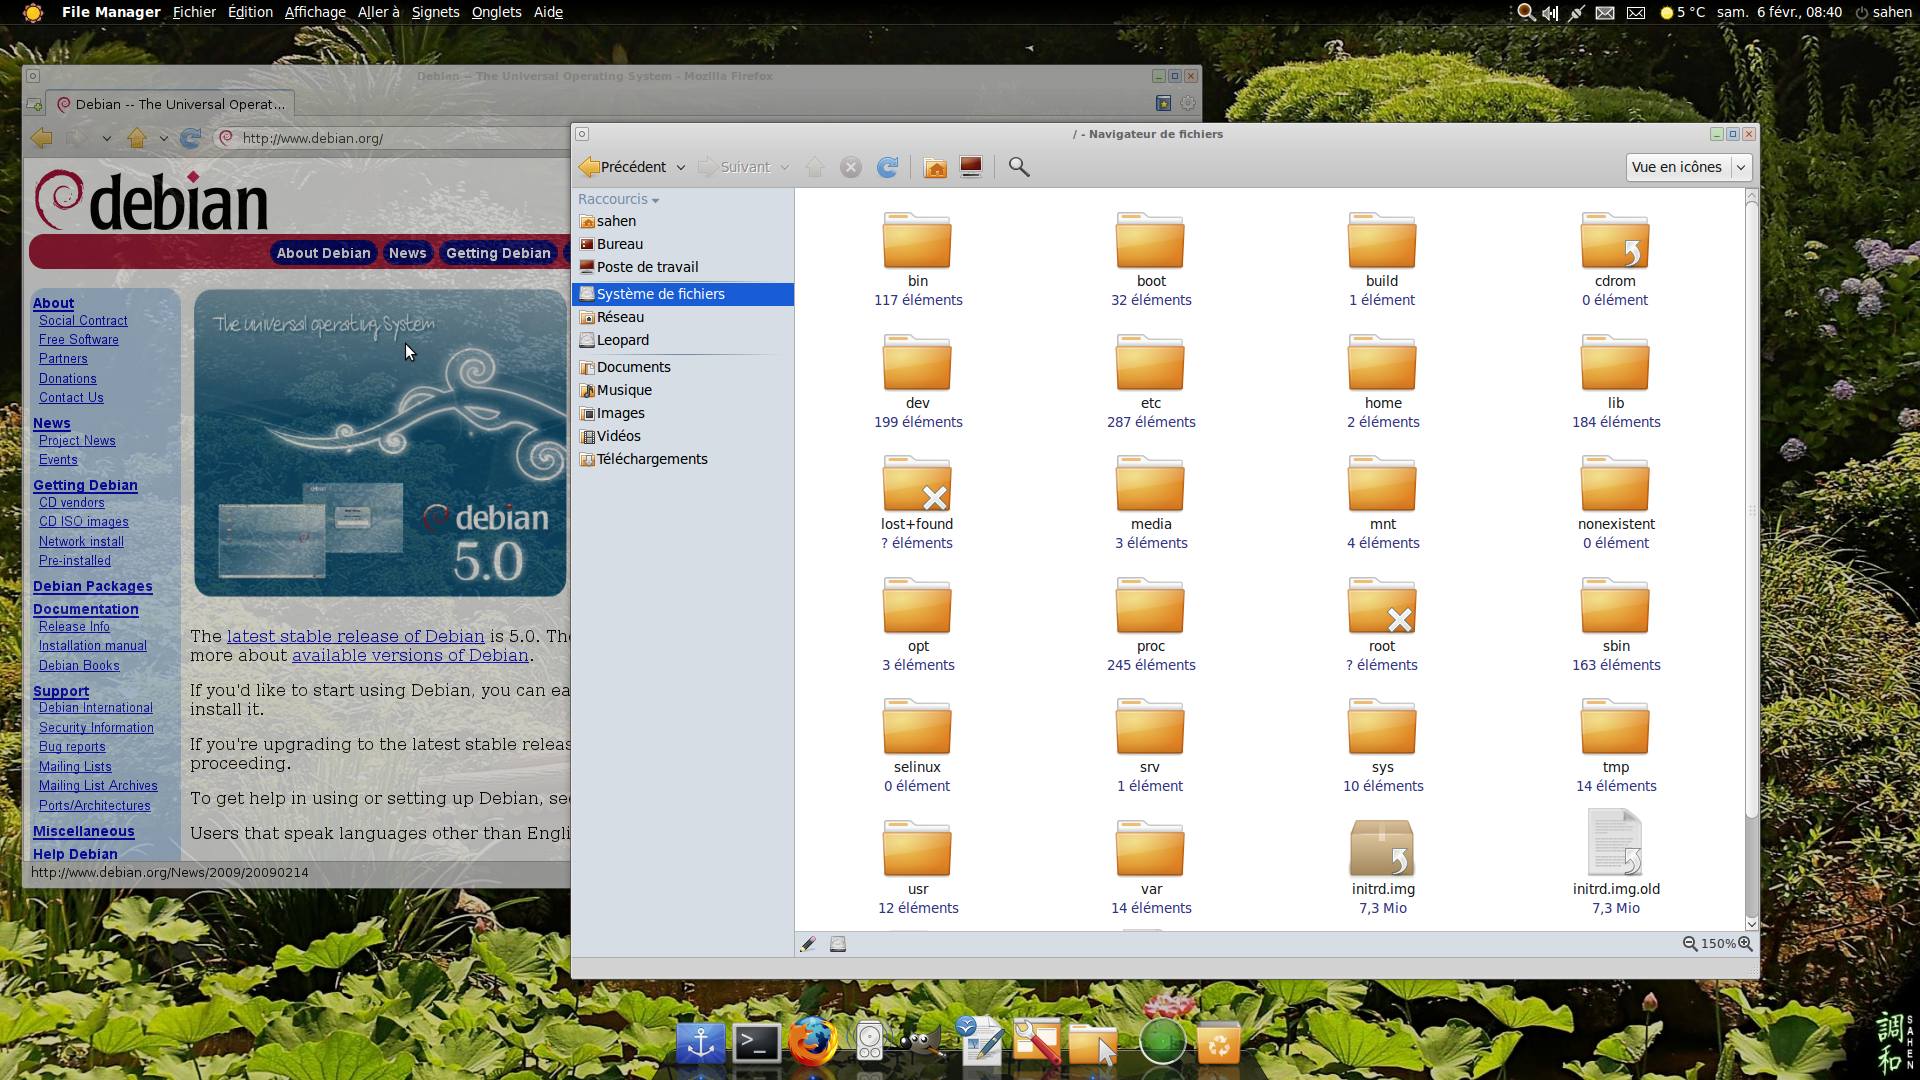Open Getting Debian in the Debian navbar
This screenshot has width=1920, height=1080.
498,253
